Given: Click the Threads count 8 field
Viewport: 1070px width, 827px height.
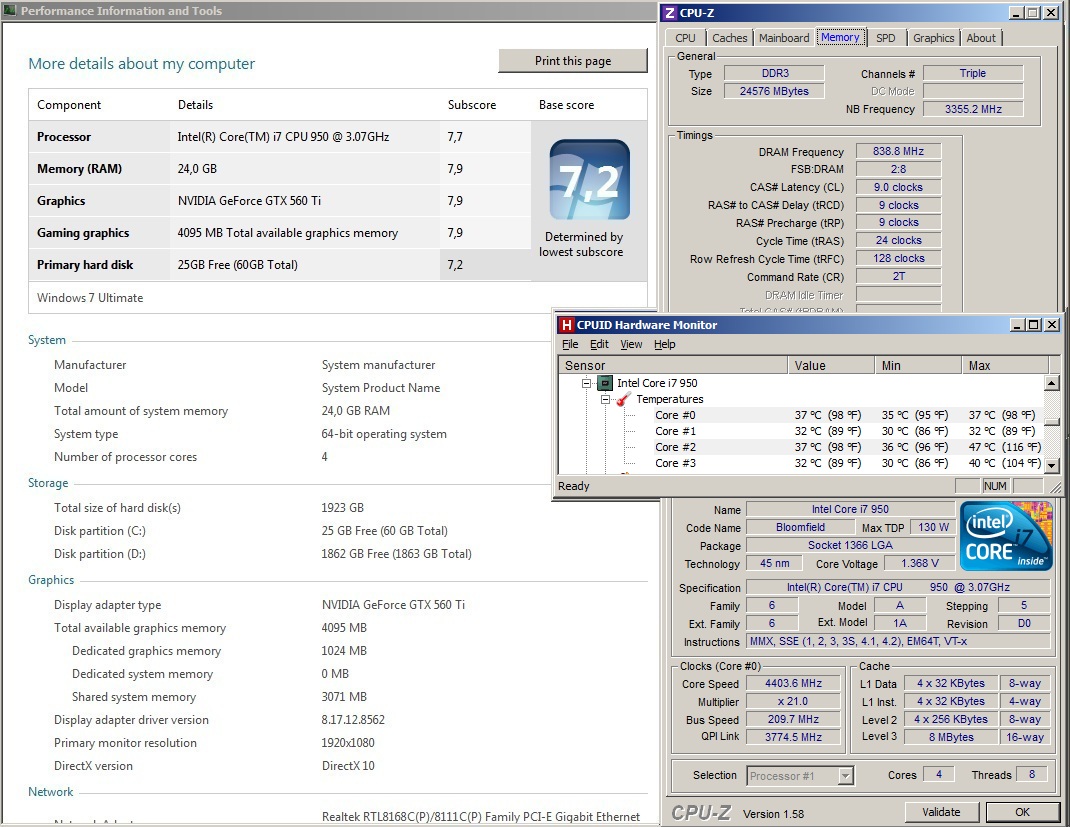Looking at the screenshot, I should (1032, 774).
